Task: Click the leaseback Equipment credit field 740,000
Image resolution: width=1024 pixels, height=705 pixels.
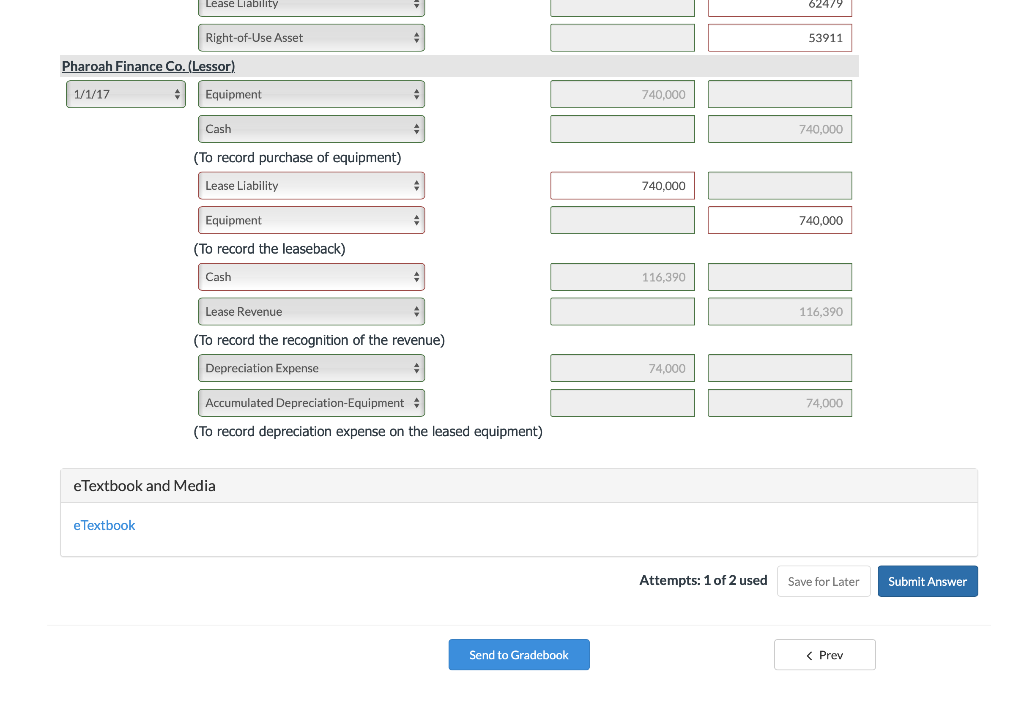Action: [x=780, y=221]
